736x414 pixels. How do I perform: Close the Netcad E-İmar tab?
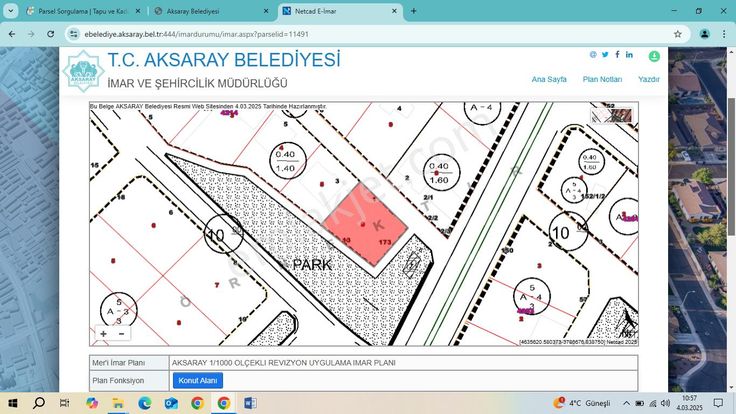tap(394, 11)
